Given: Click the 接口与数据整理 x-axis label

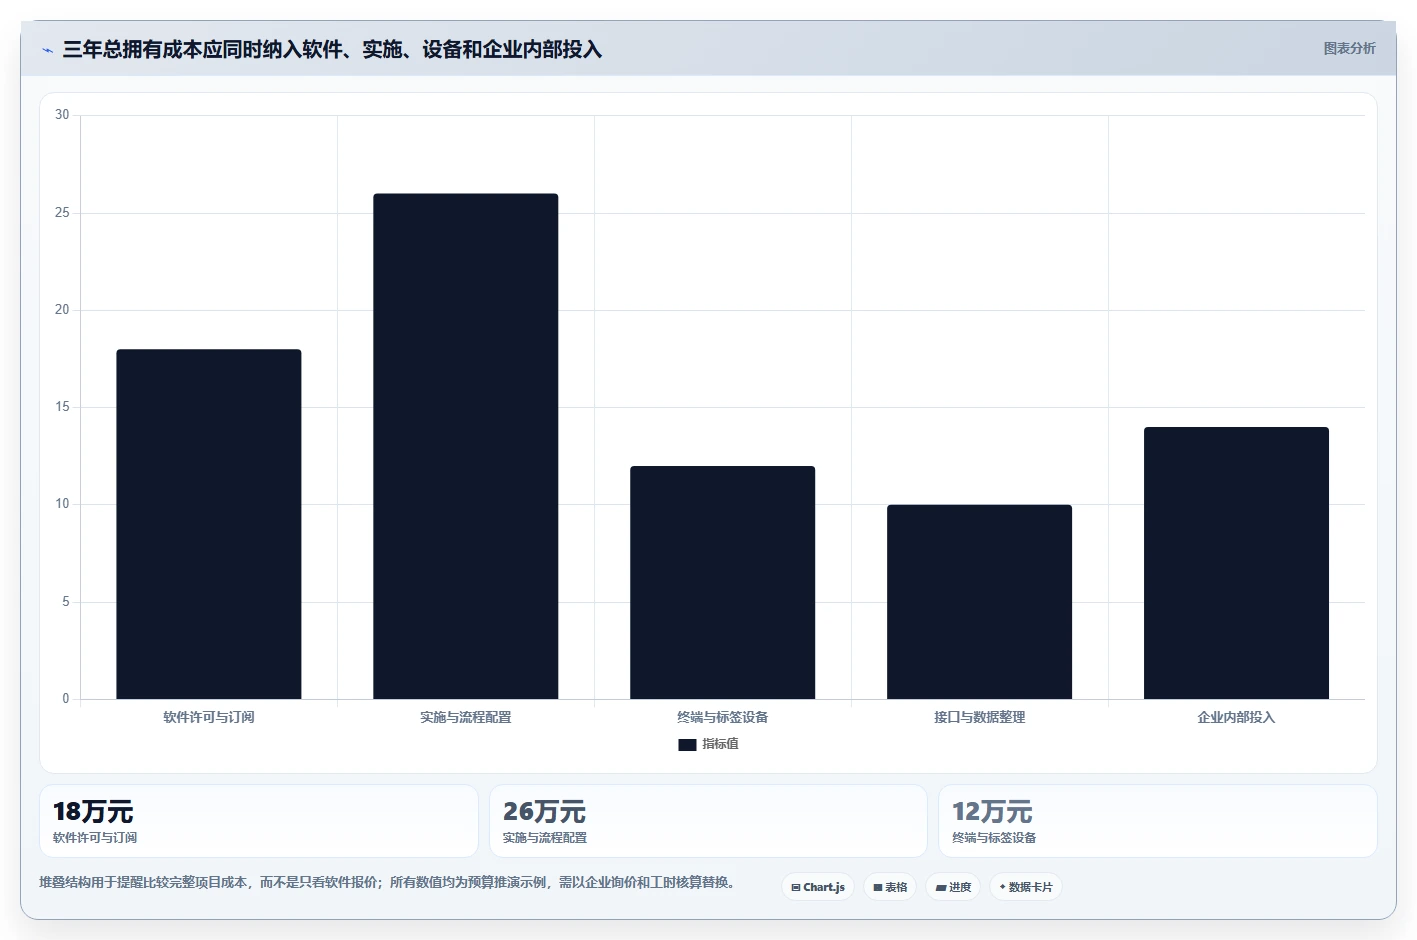Looking at the screenshot, I should coord(980,717).
